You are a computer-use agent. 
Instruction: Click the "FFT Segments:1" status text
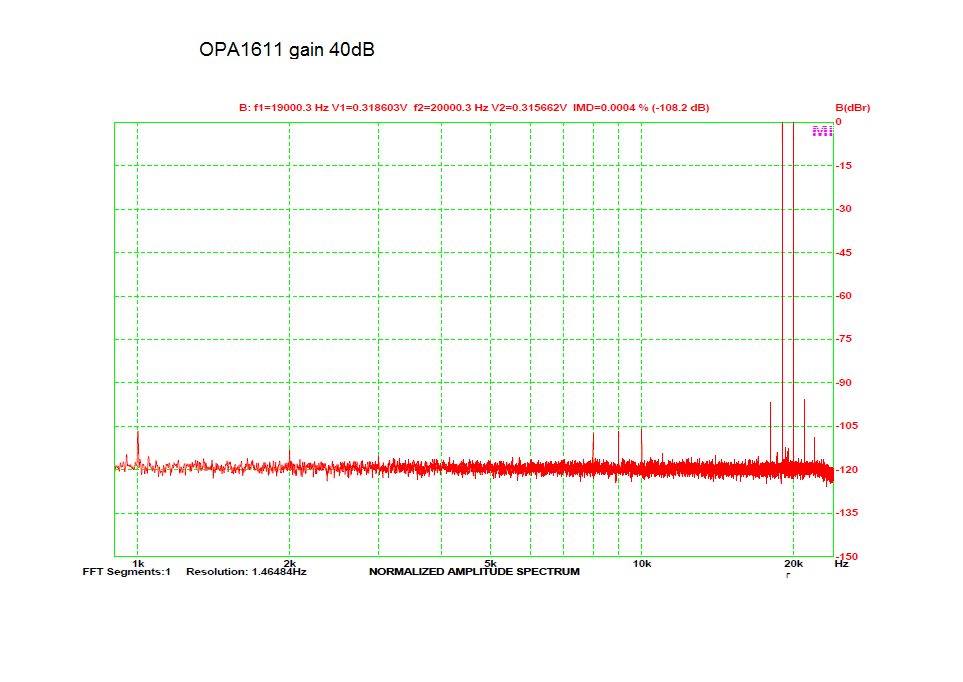point(127,572)
